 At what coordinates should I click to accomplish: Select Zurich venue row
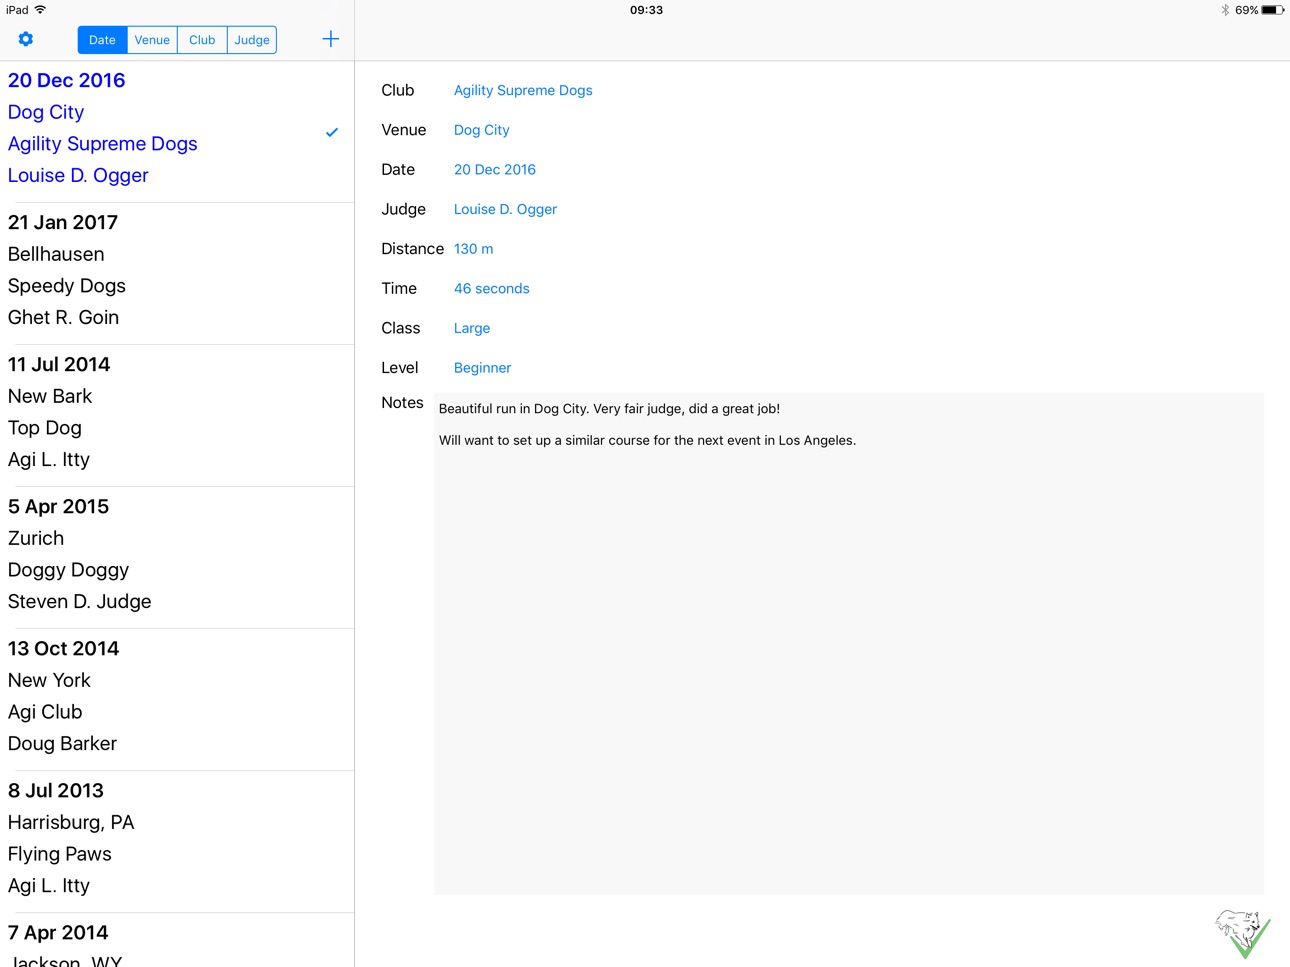[36, 538]
